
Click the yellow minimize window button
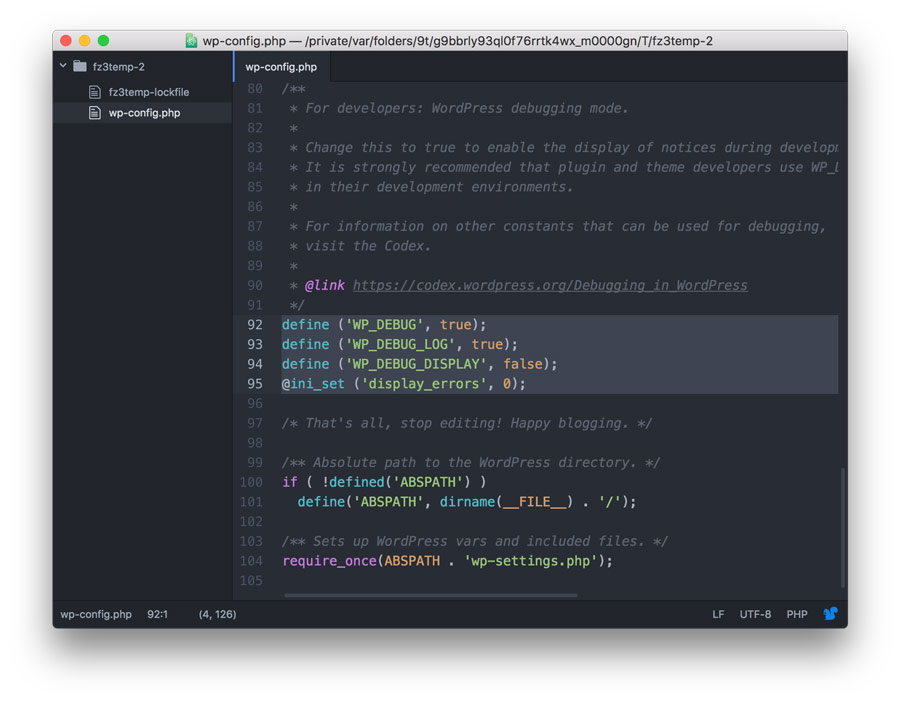click(x=84, y=41)
